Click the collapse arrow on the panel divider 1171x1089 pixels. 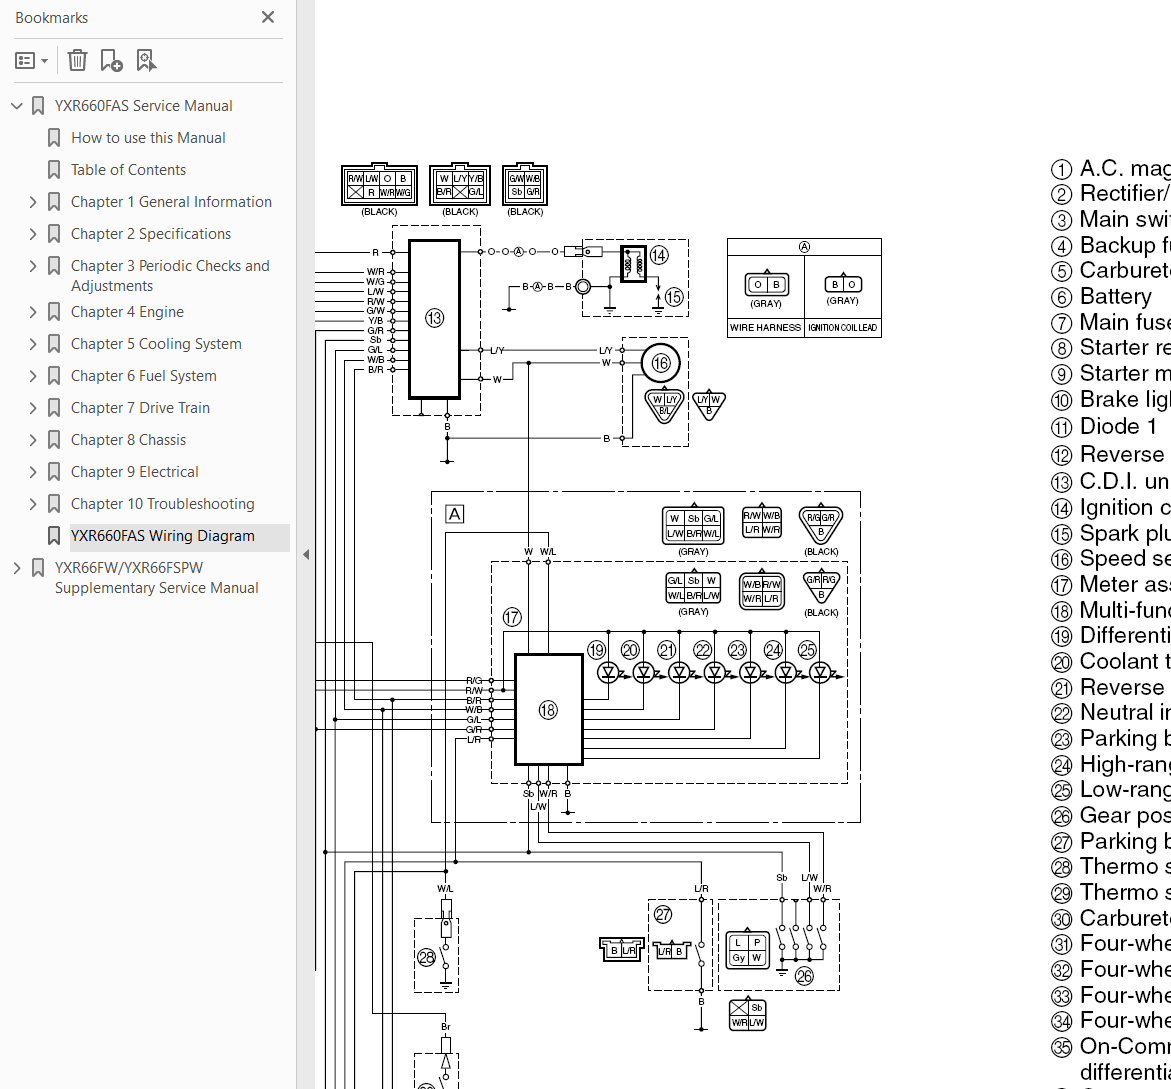[x=306, y=554]
